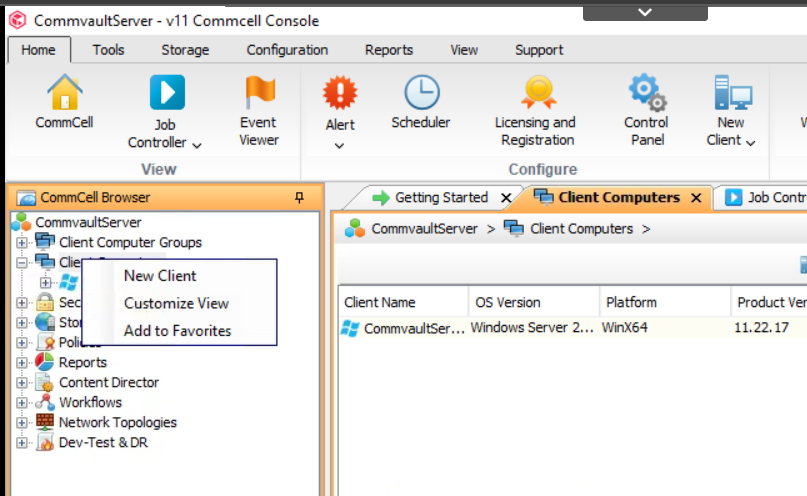This screenshot has width=807, height=496.
Task: Close the Getting Started tab
Action: click(x=506, y=198)
